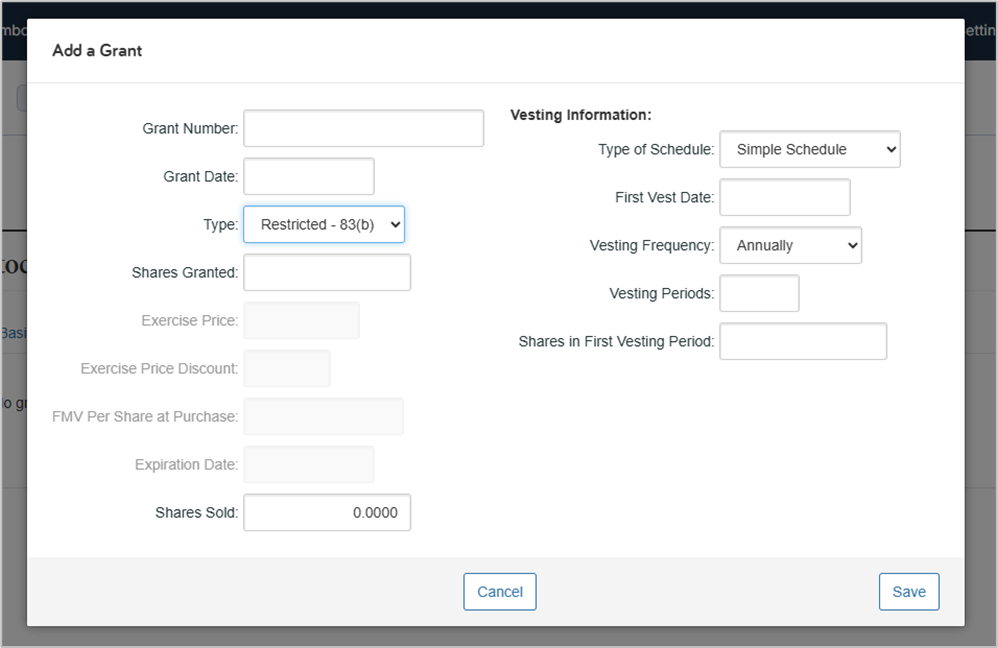Open the grant Type dropdown
Viewport: 998px width, 648px height.
pyautogui.click(x=323, y=225)
